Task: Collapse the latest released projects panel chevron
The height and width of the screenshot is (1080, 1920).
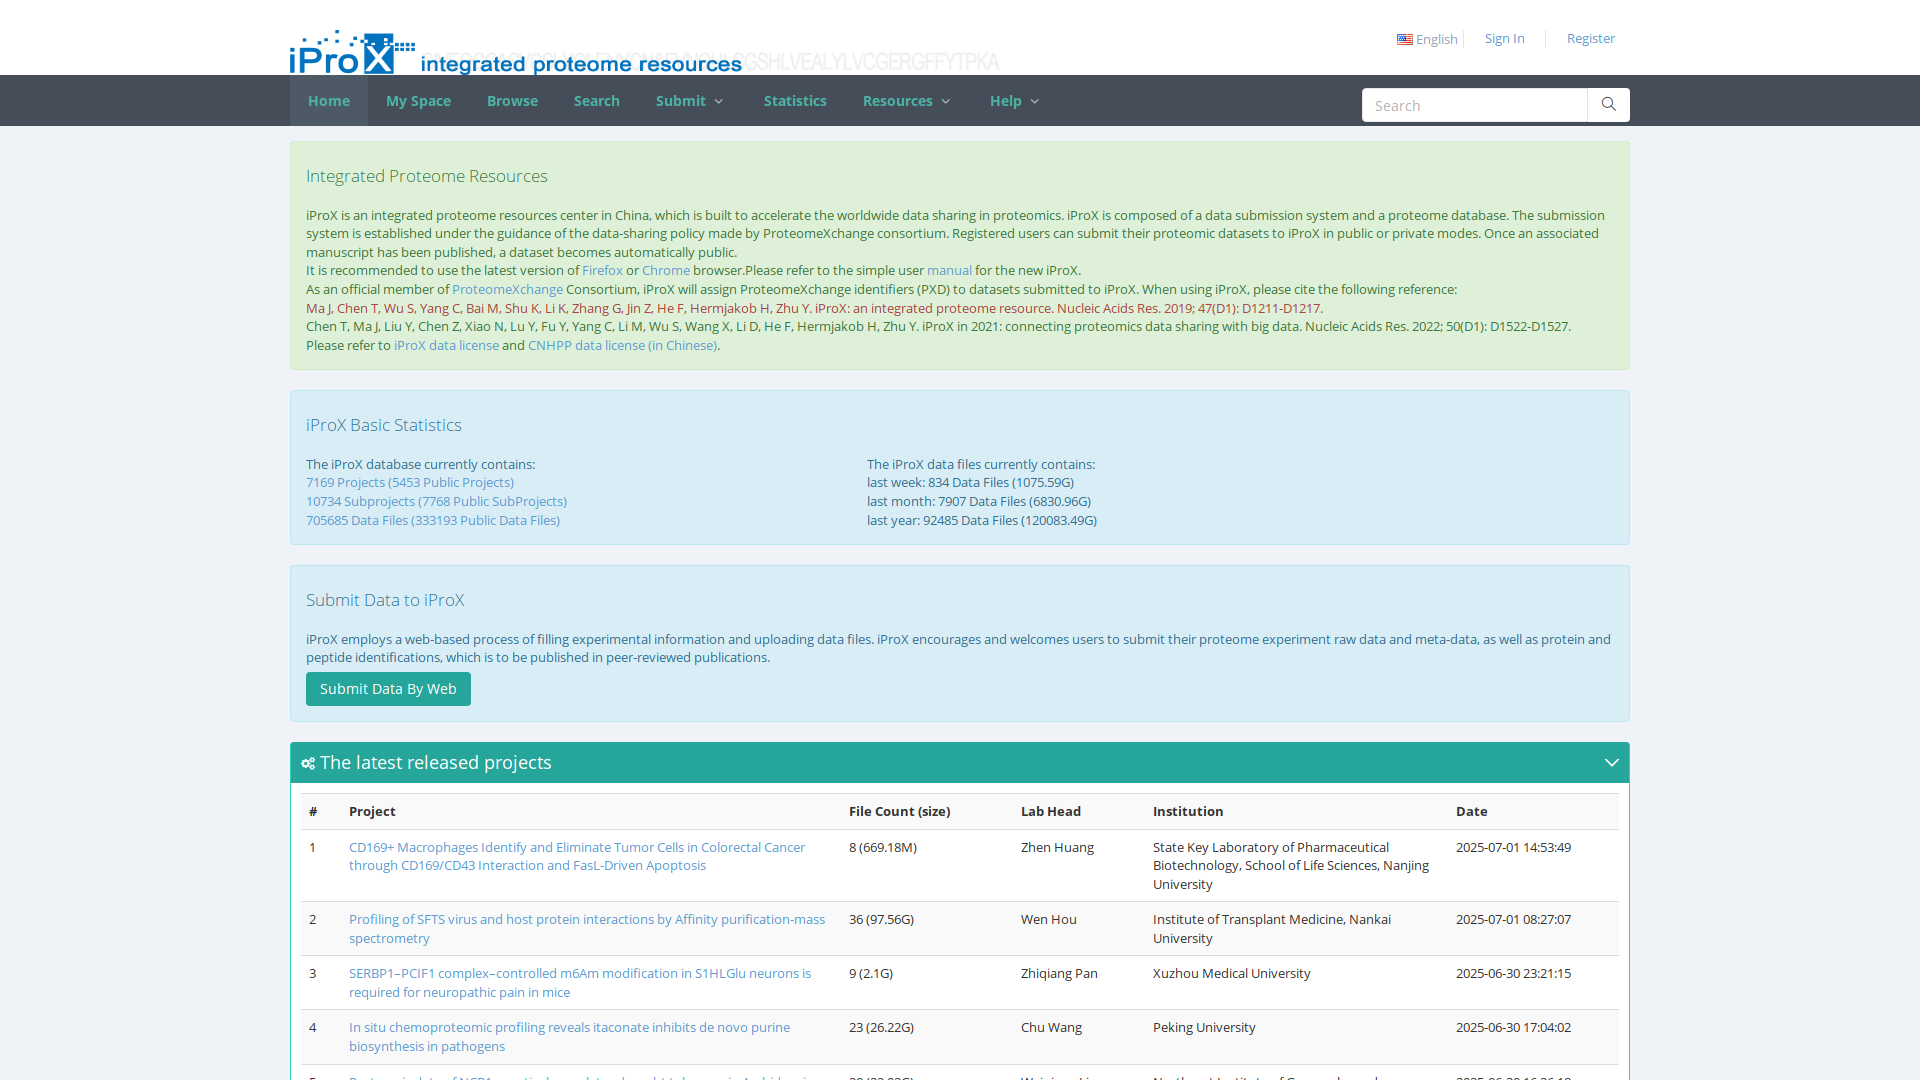Action: (x=1611, y=763)
